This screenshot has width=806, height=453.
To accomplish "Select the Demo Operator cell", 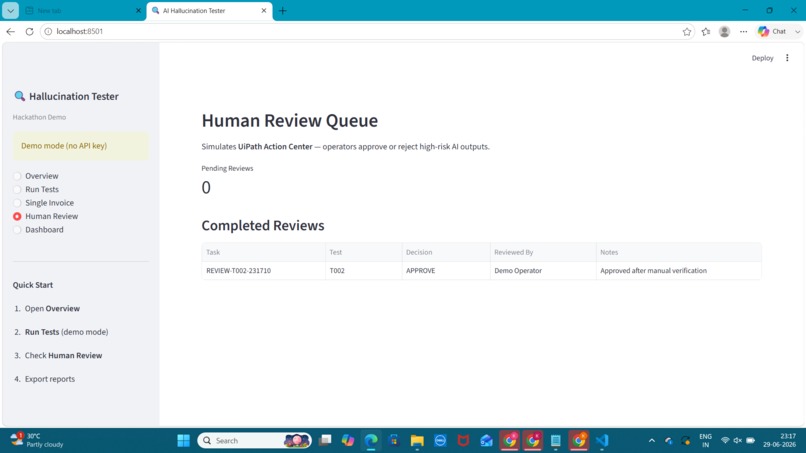I will coord(543,270).
